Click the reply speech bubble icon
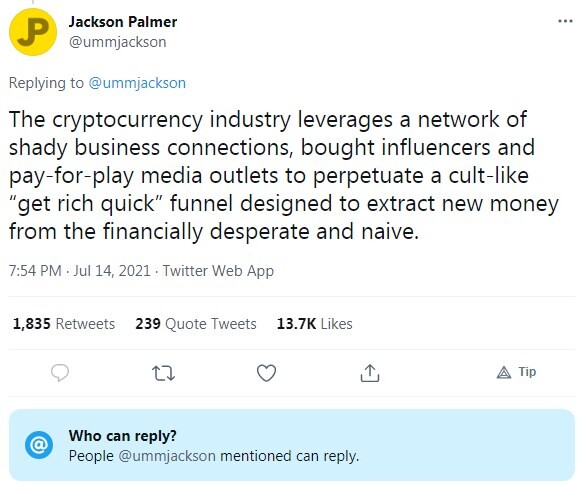 point(60,373)
